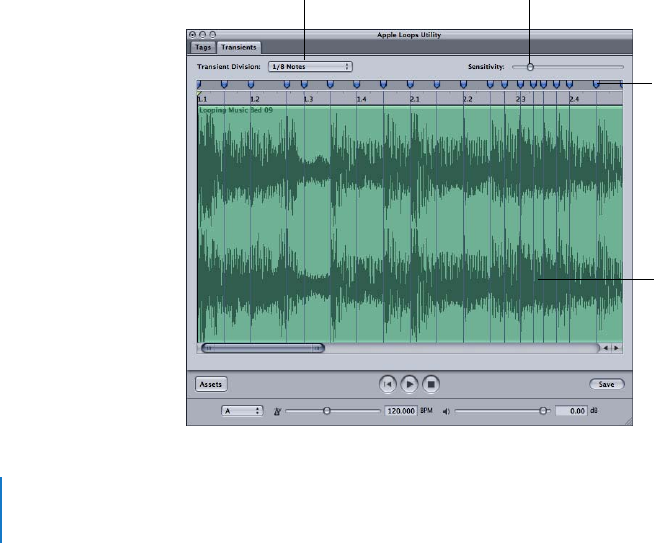Select the transient marker at beat 2.1
Screen dimensions: 654x543
pyautogui.click(x=410, y=84)
